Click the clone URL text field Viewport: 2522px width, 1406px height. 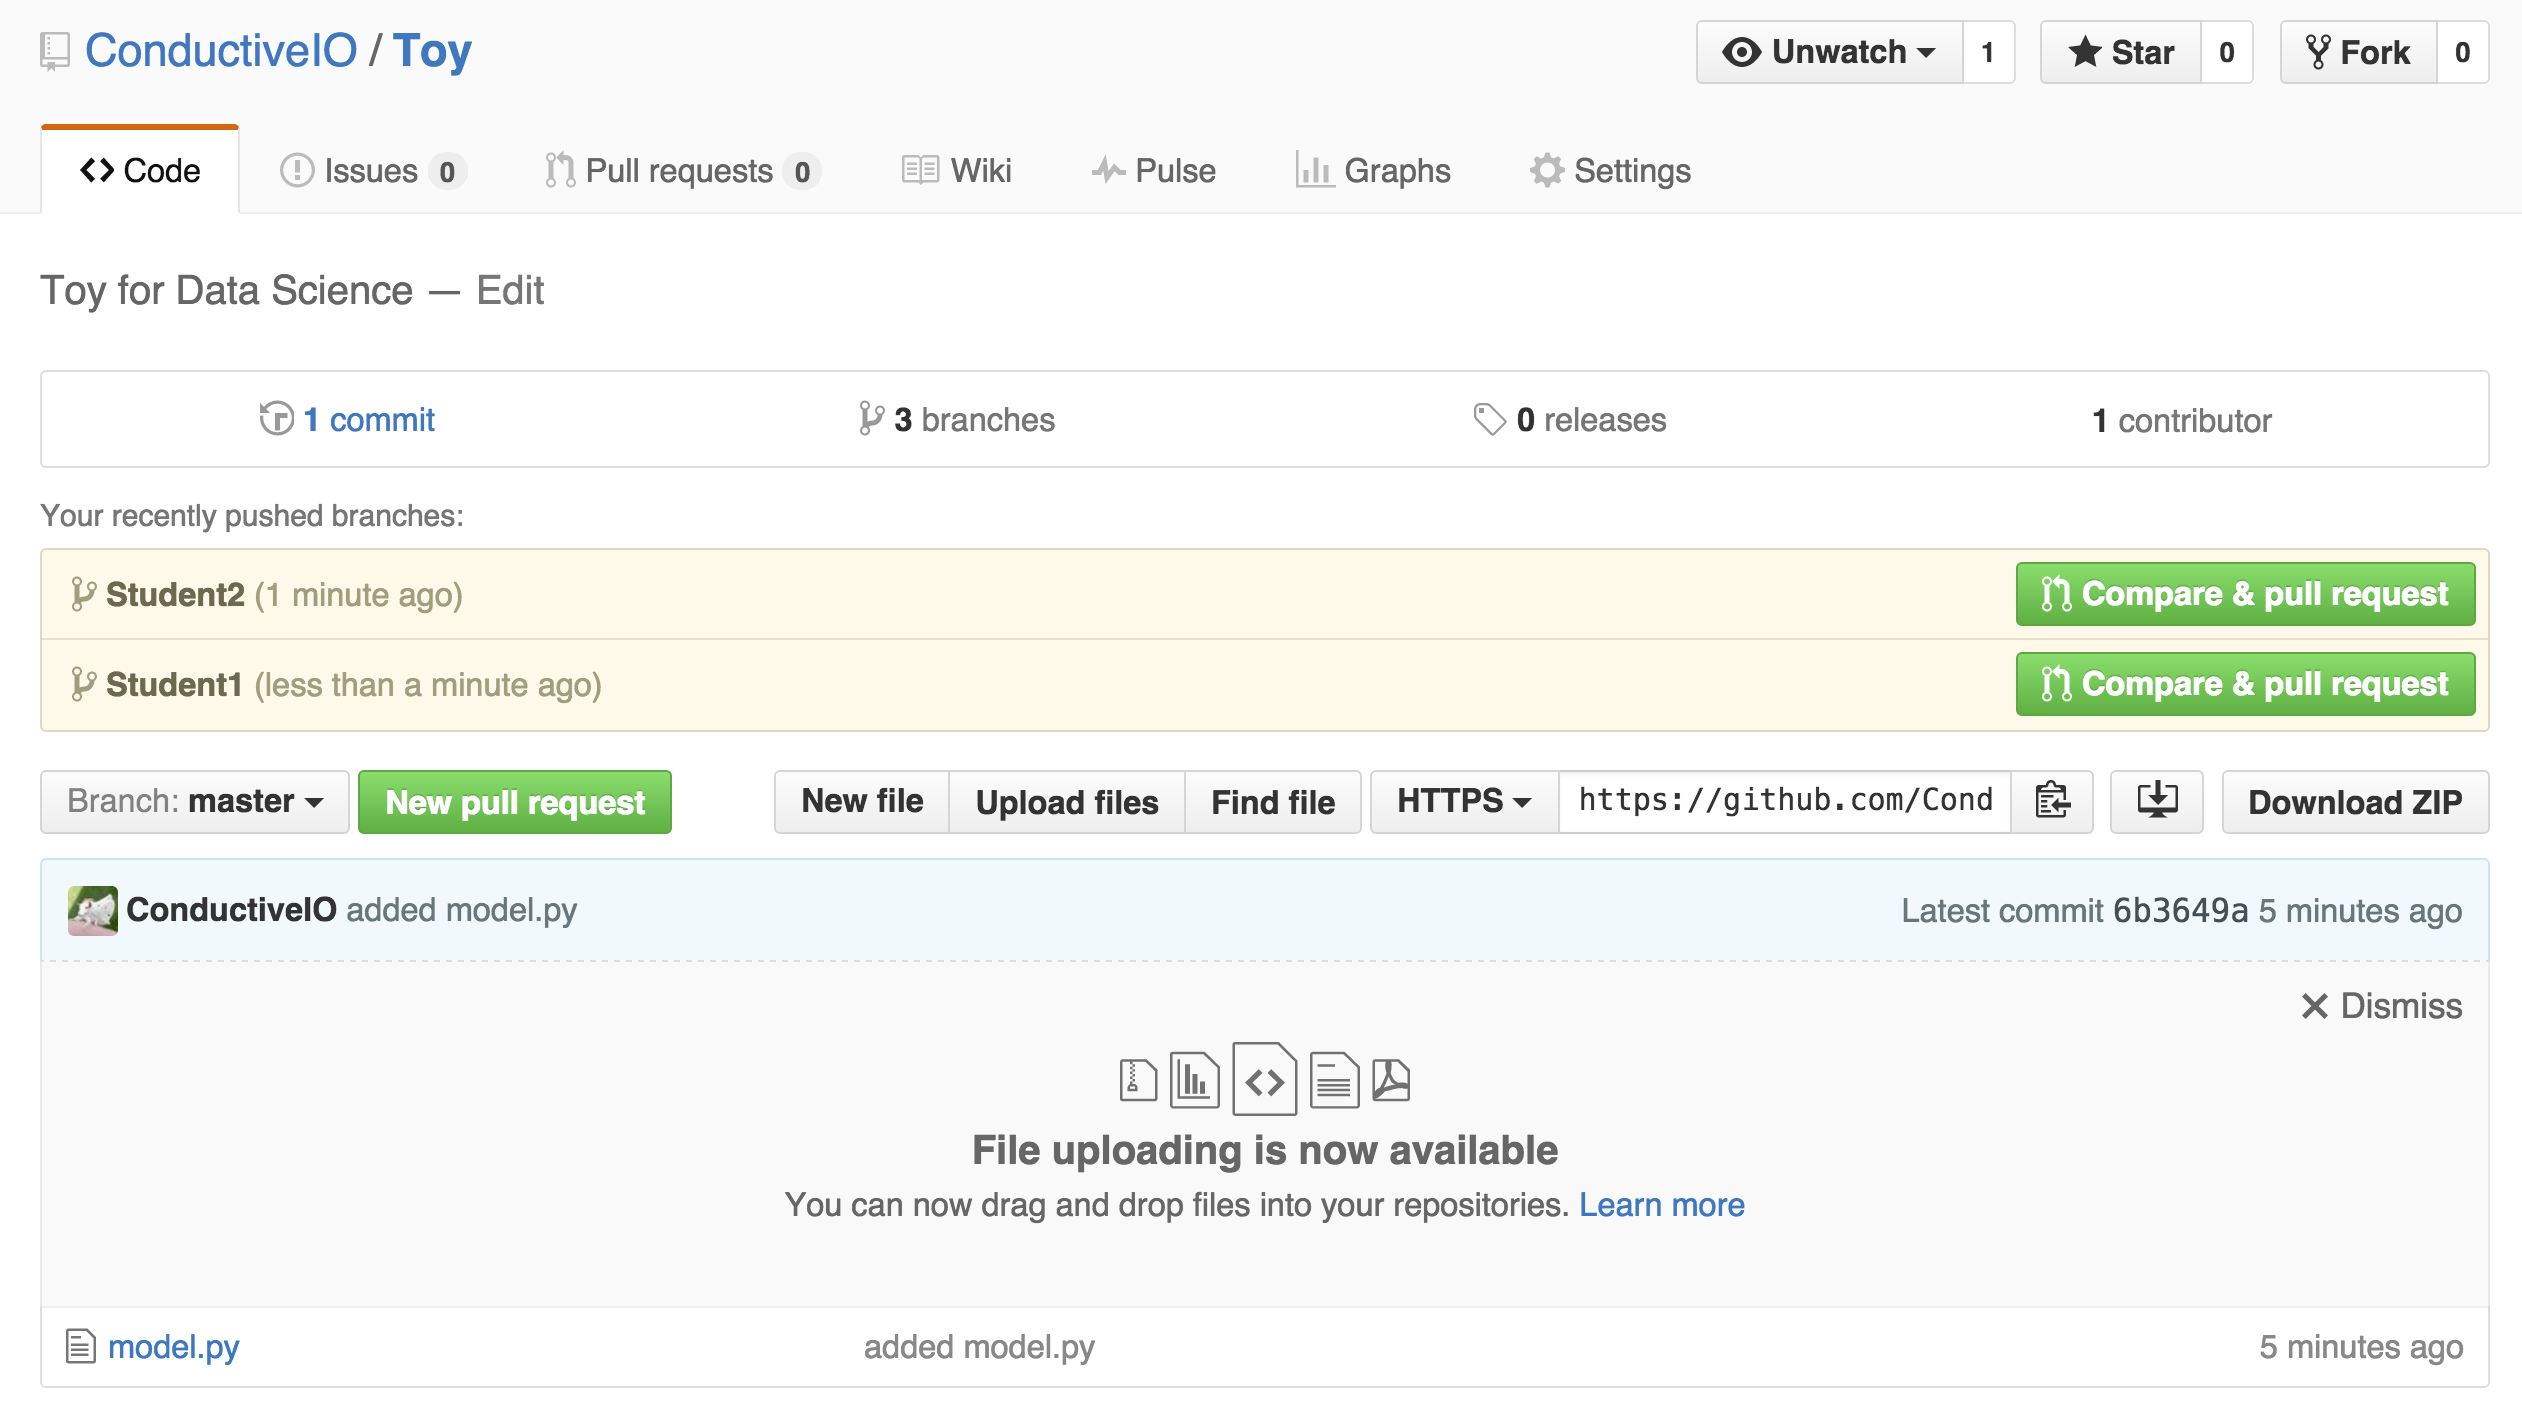click(1785, 801)
